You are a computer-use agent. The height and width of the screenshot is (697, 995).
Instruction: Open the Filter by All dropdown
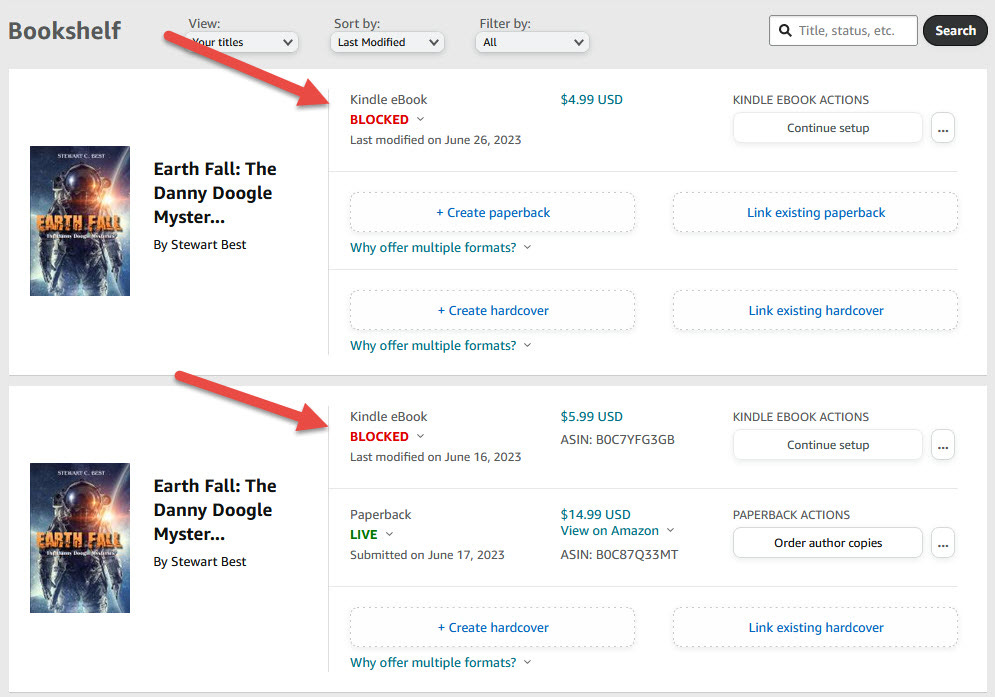tap(532, 43)
